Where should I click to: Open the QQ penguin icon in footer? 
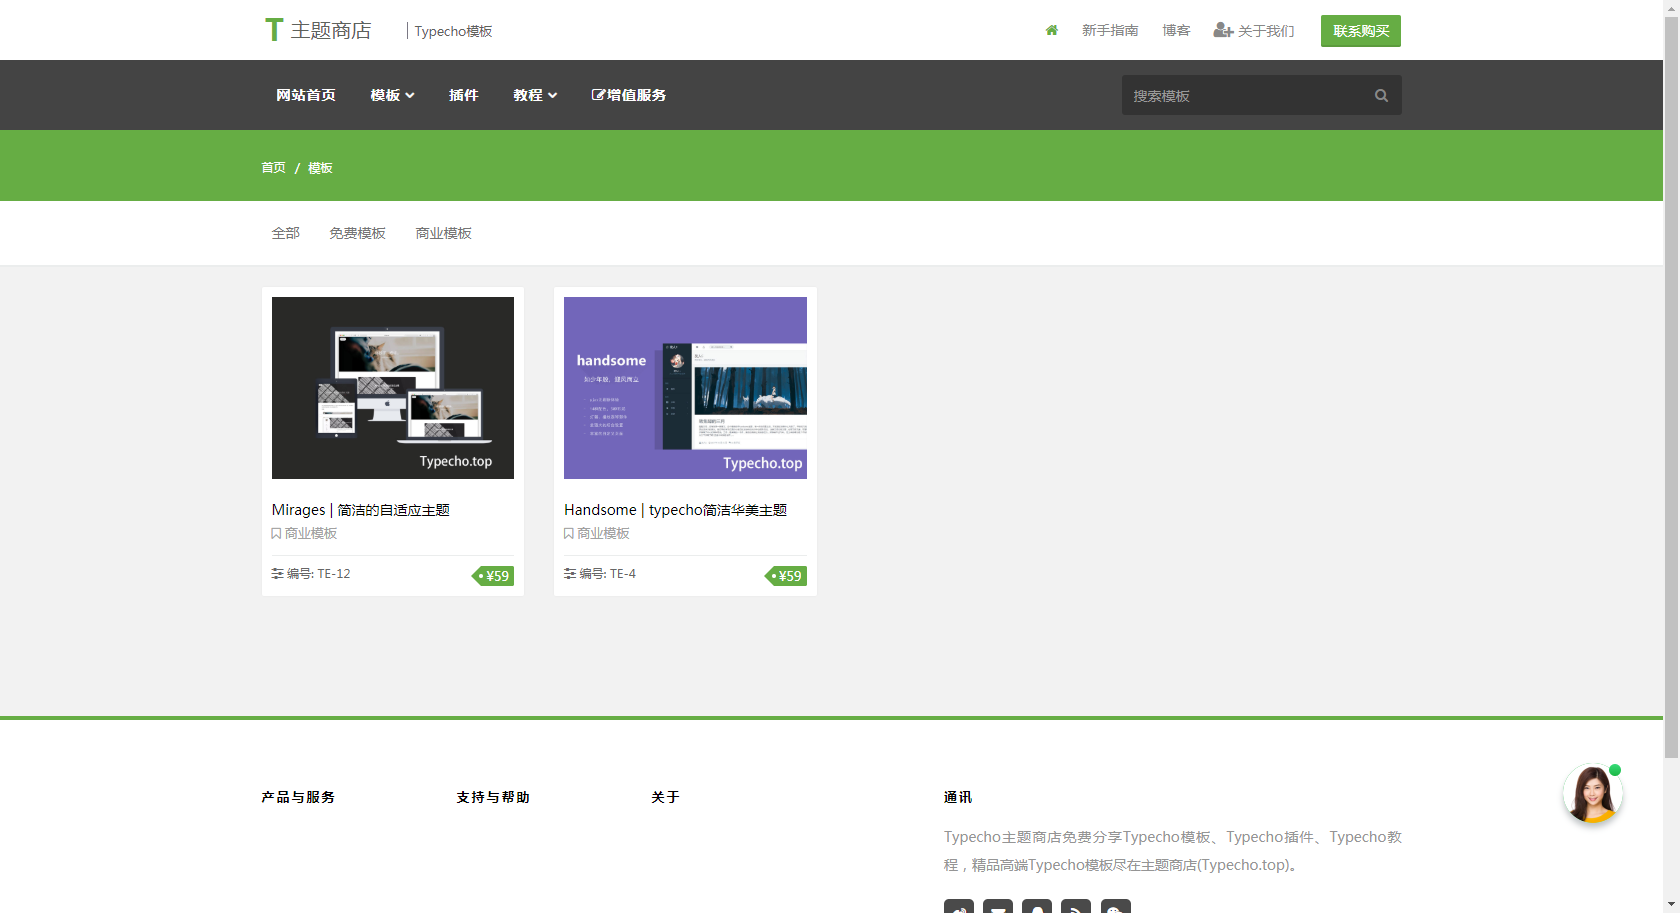[1037, 906]
